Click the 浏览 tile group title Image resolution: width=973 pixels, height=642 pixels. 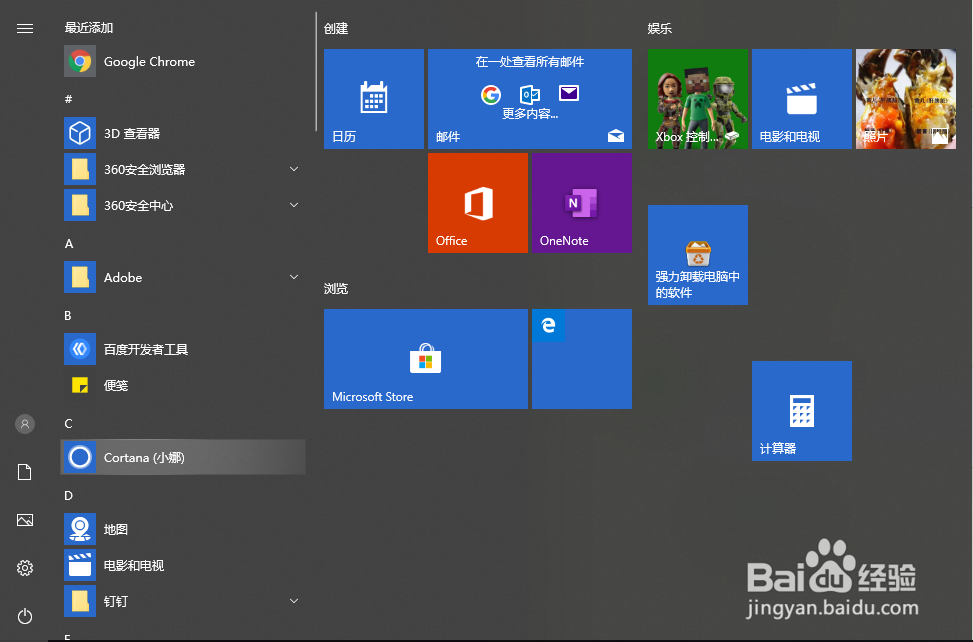[336, 288]
